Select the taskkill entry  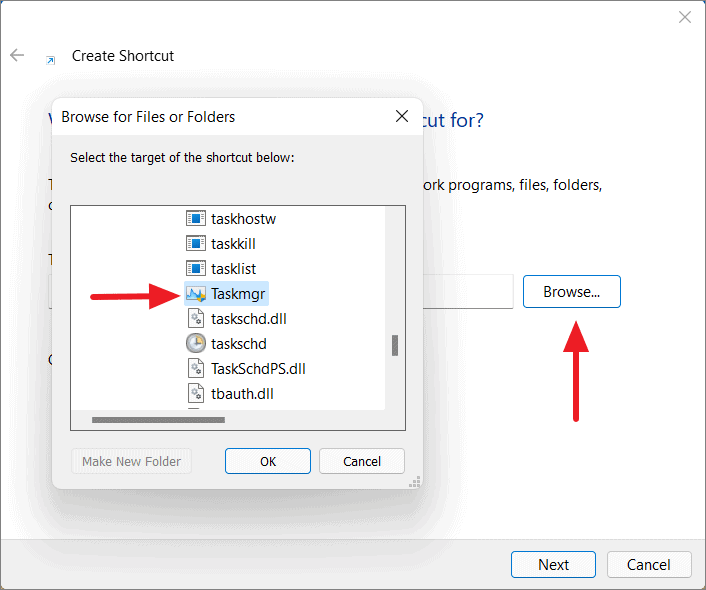221,244
